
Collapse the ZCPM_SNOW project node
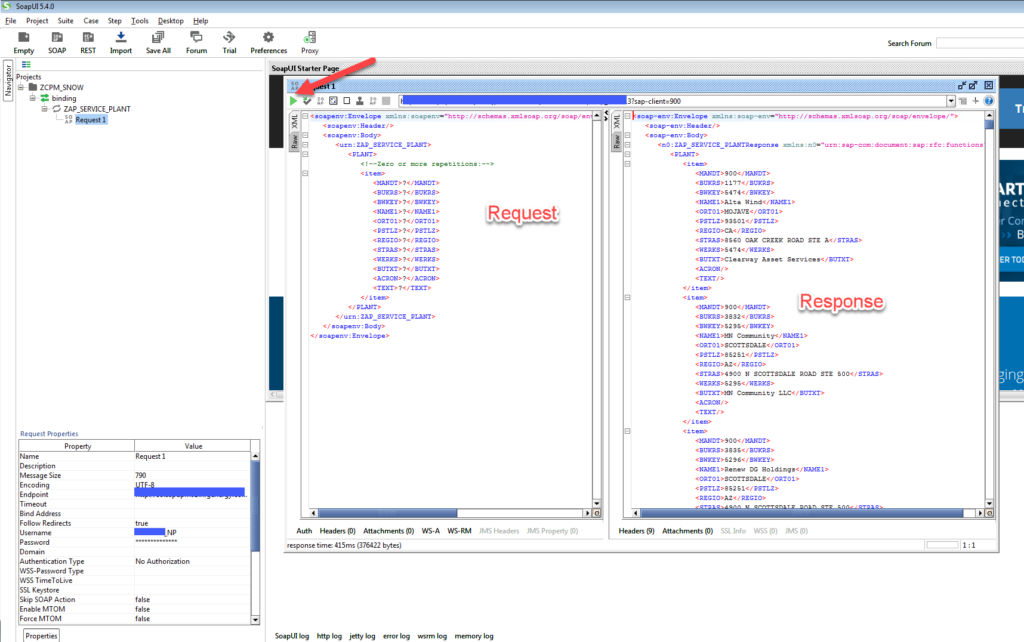click(21, 87)
